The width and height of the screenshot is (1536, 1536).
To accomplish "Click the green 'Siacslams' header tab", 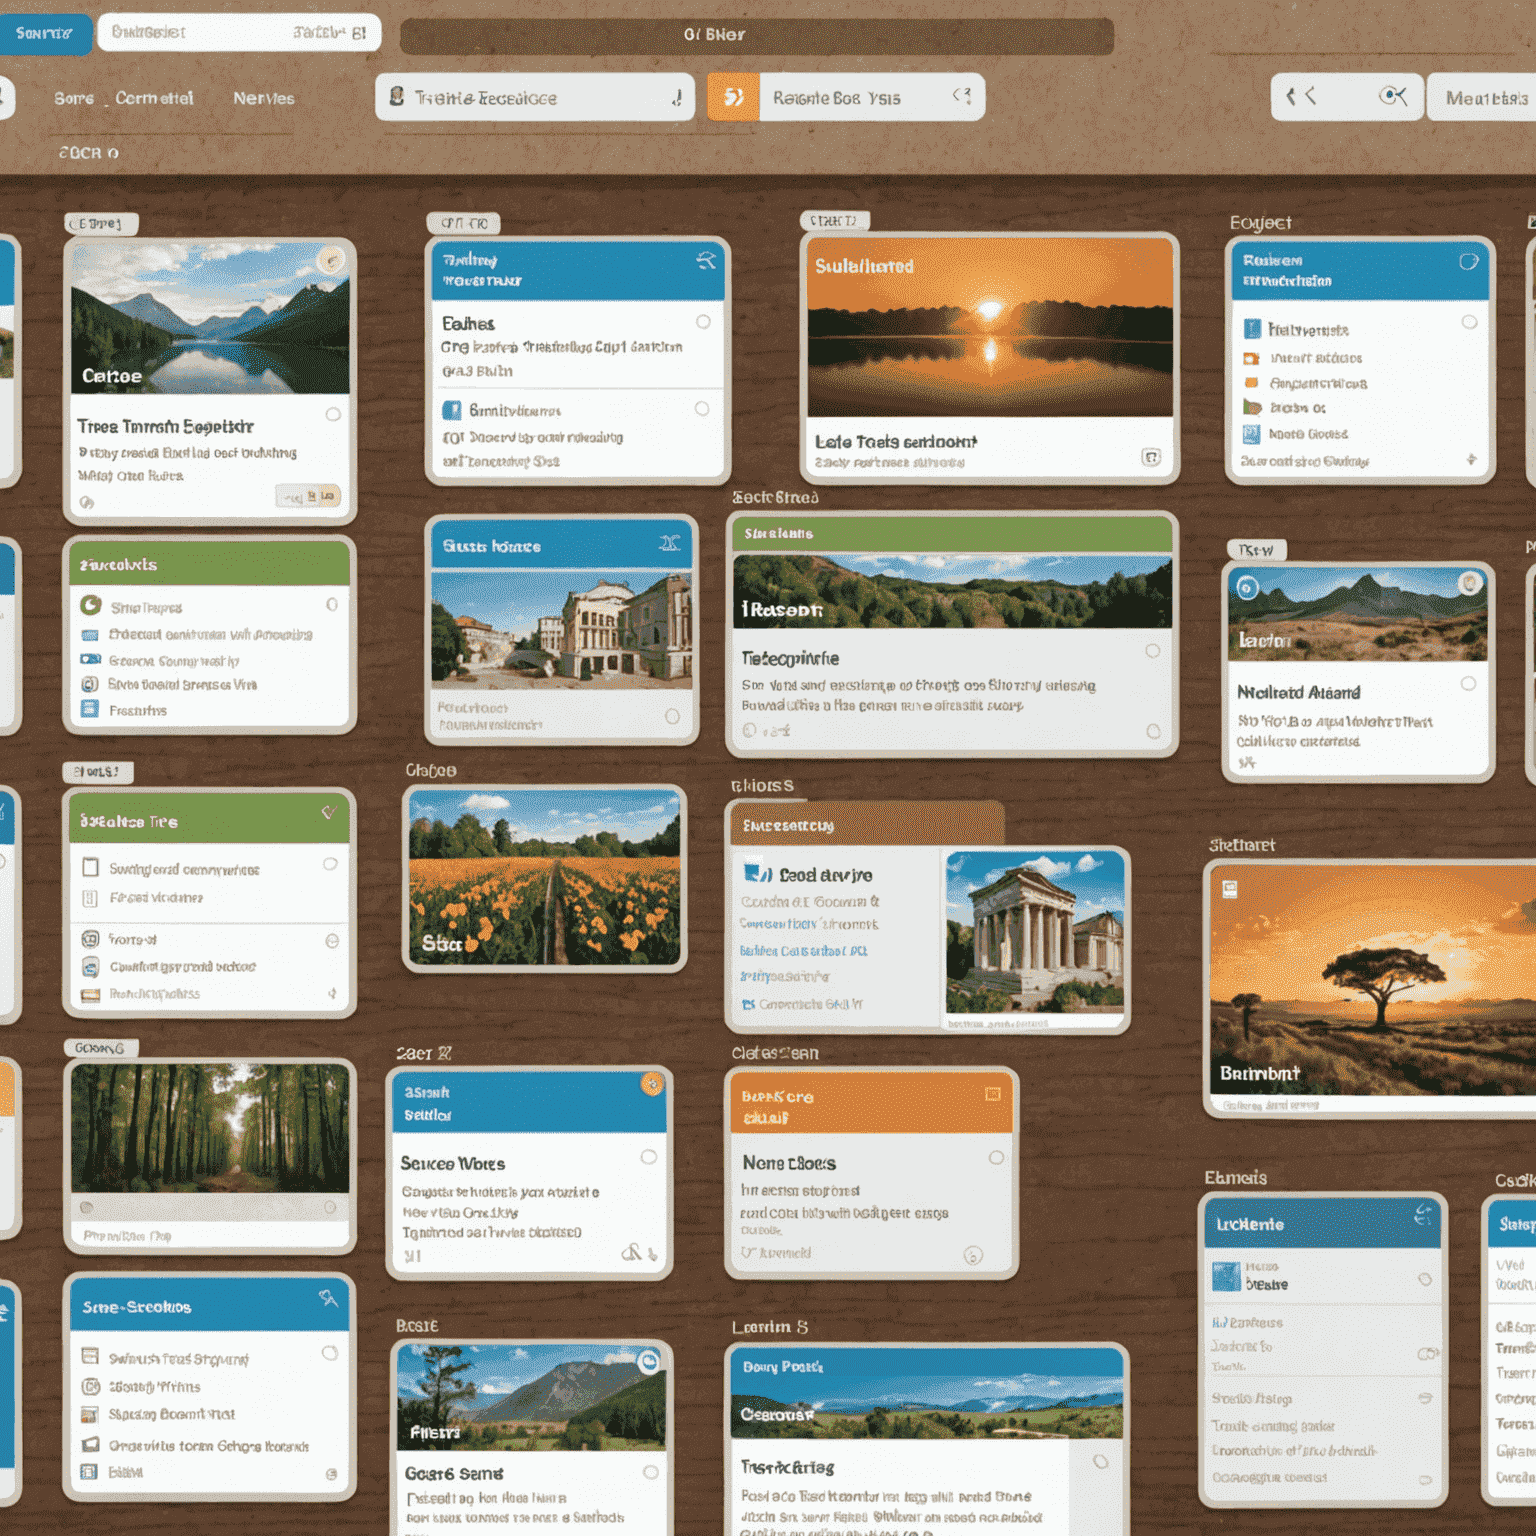I will tap(951, 533).
